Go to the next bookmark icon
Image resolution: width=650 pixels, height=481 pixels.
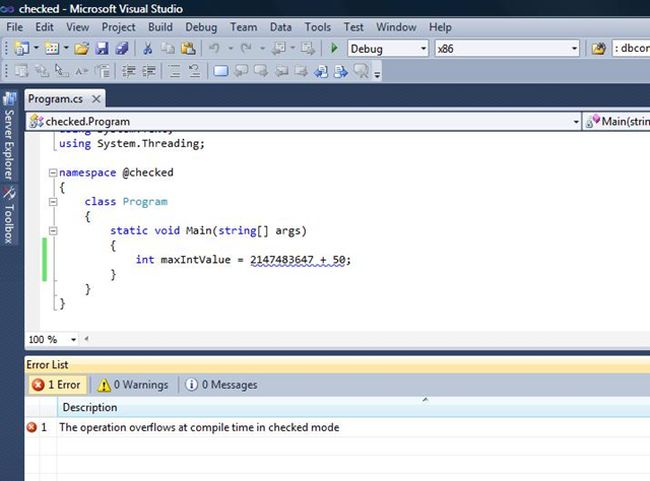tap(261, 71)
